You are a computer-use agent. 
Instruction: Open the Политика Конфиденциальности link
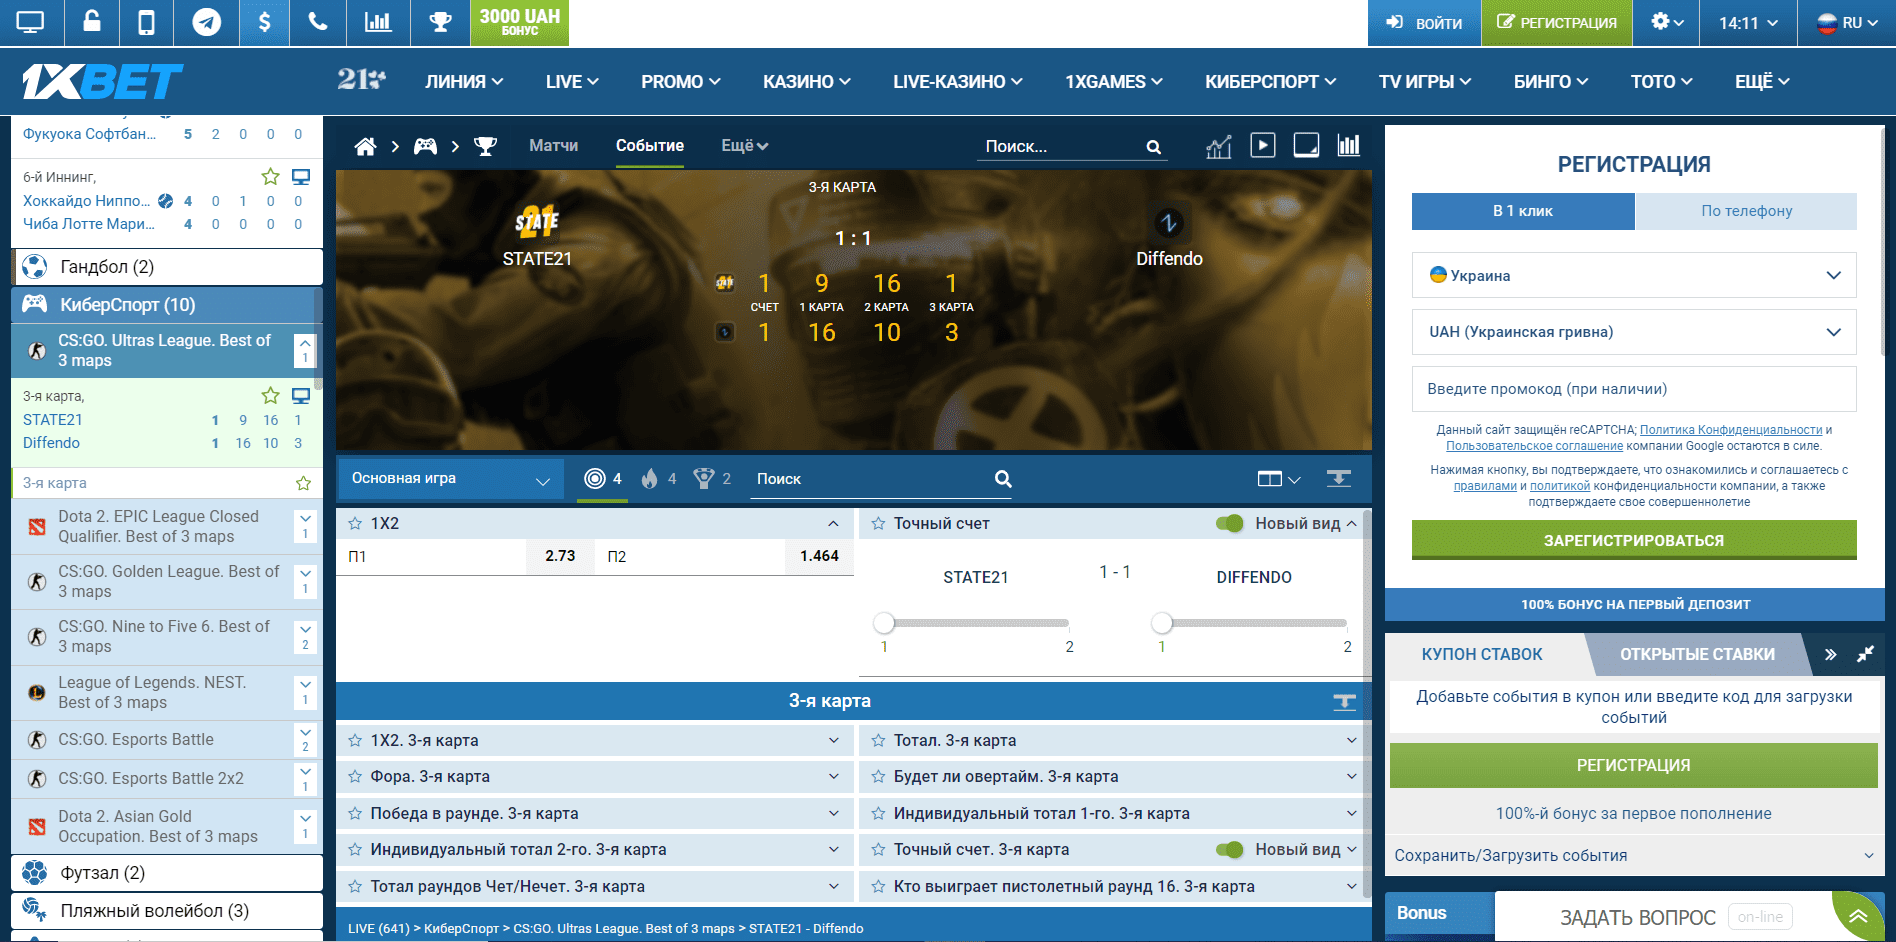pos(1730,430)
